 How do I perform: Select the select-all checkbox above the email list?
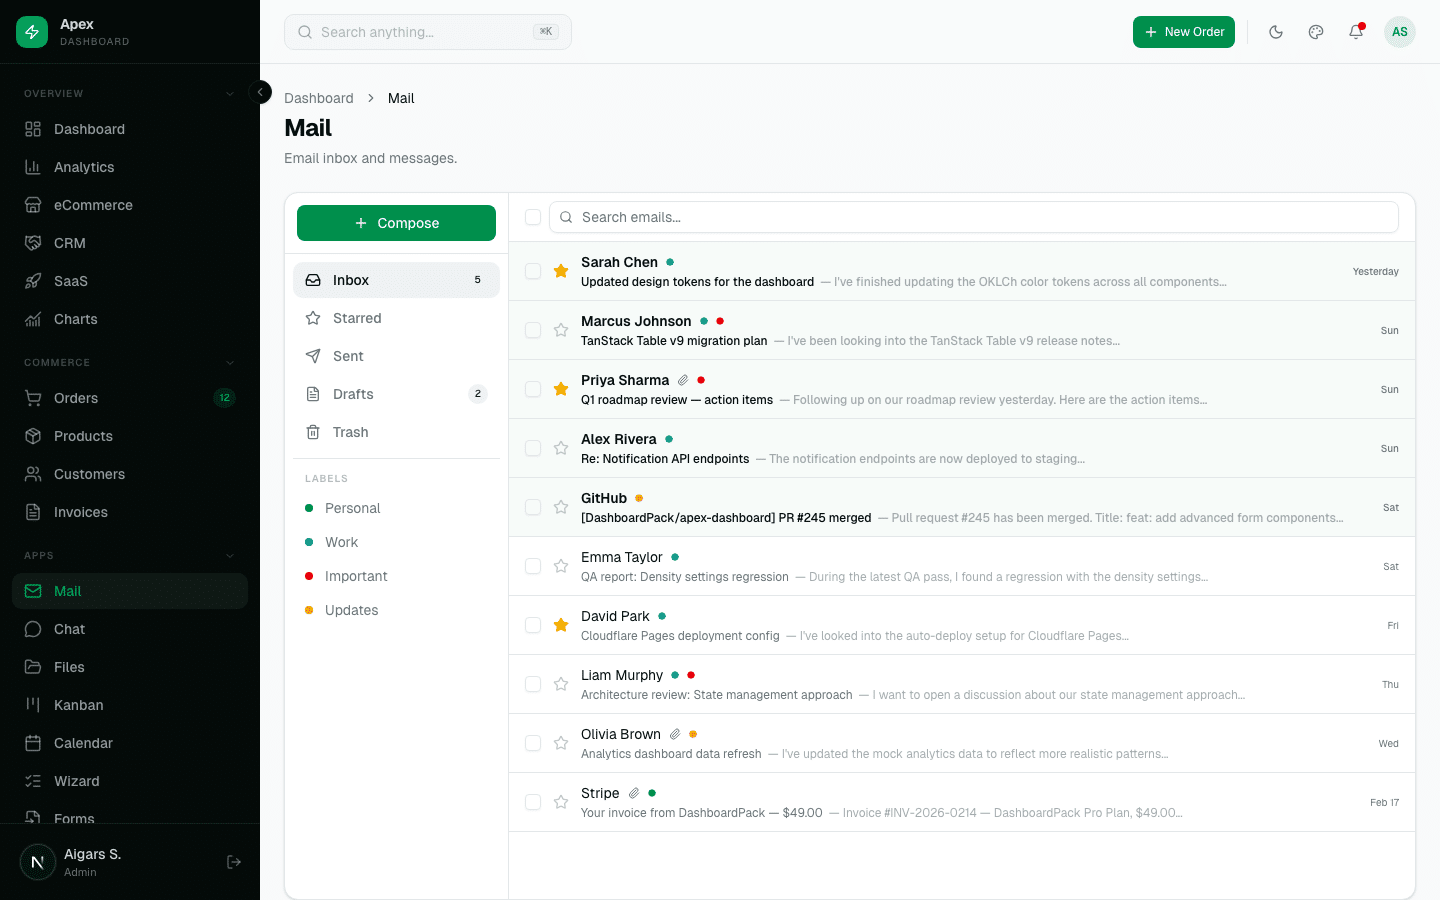pyautogui.click(x=532, y=217)
